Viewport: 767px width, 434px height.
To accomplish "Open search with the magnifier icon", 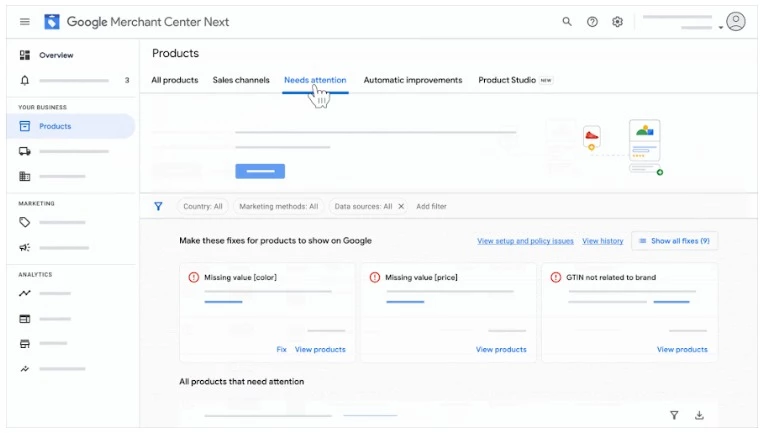I will pos(567,22).
